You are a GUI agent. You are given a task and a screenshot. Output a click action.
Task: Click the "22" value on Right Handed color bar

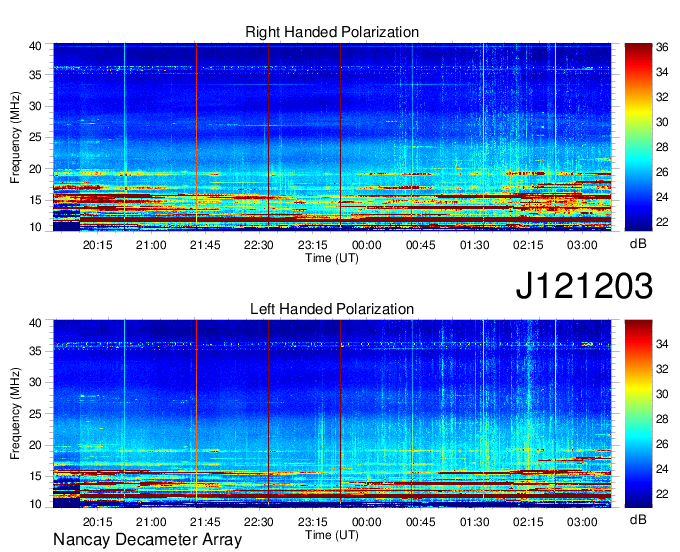coord(662,222)
